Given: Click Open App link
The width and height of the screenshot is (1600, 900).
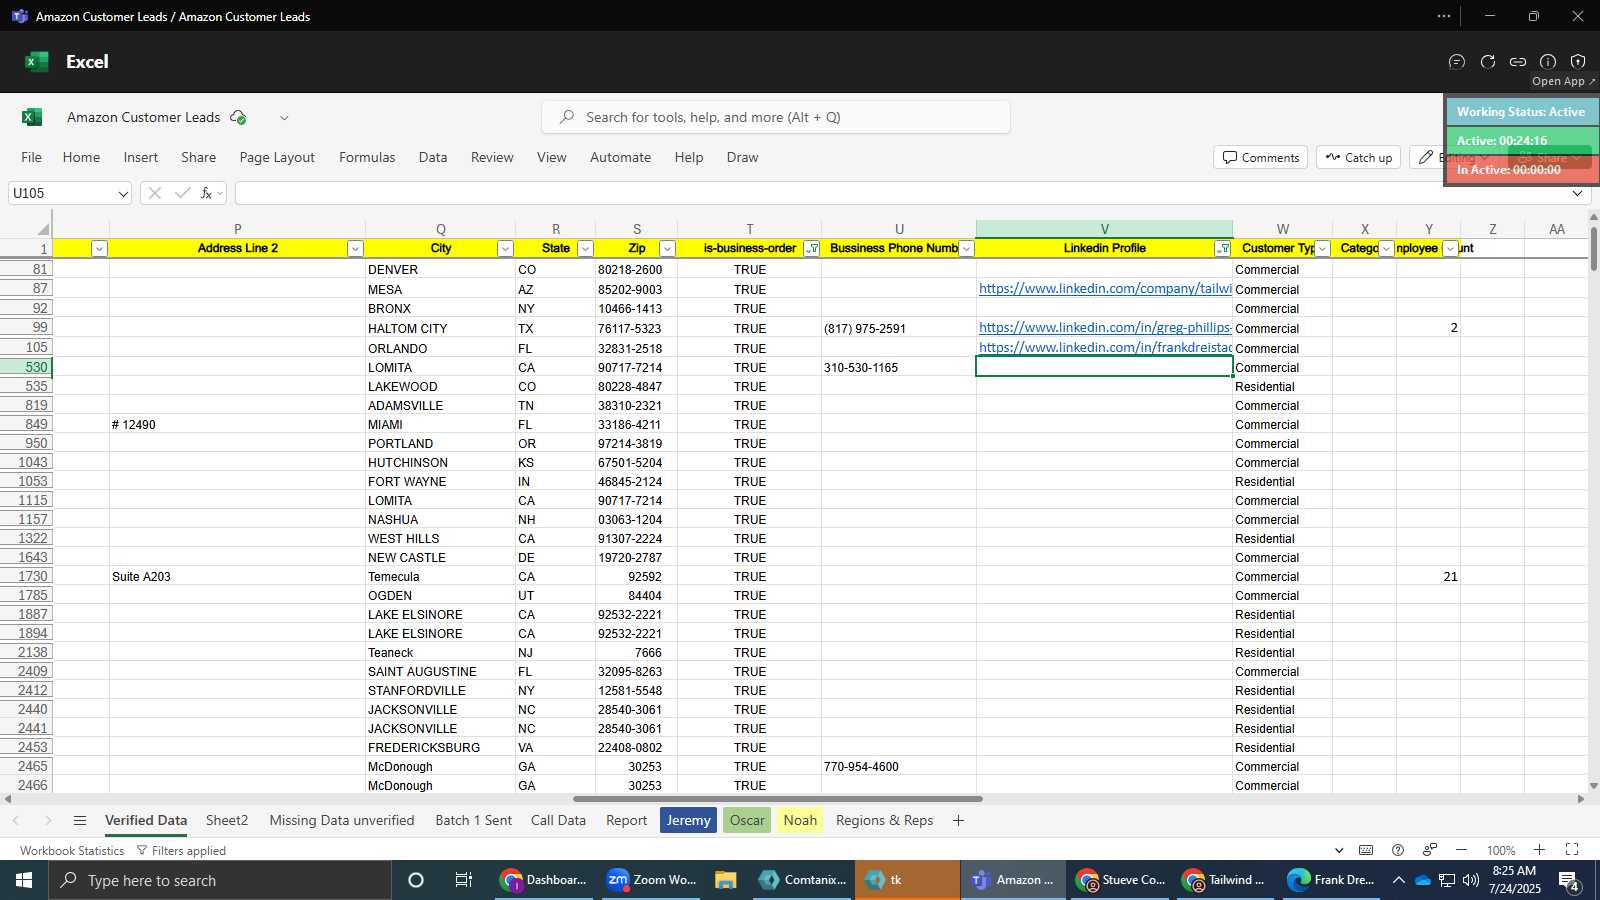Looking at the screenshot, I should coord(1563,82).
